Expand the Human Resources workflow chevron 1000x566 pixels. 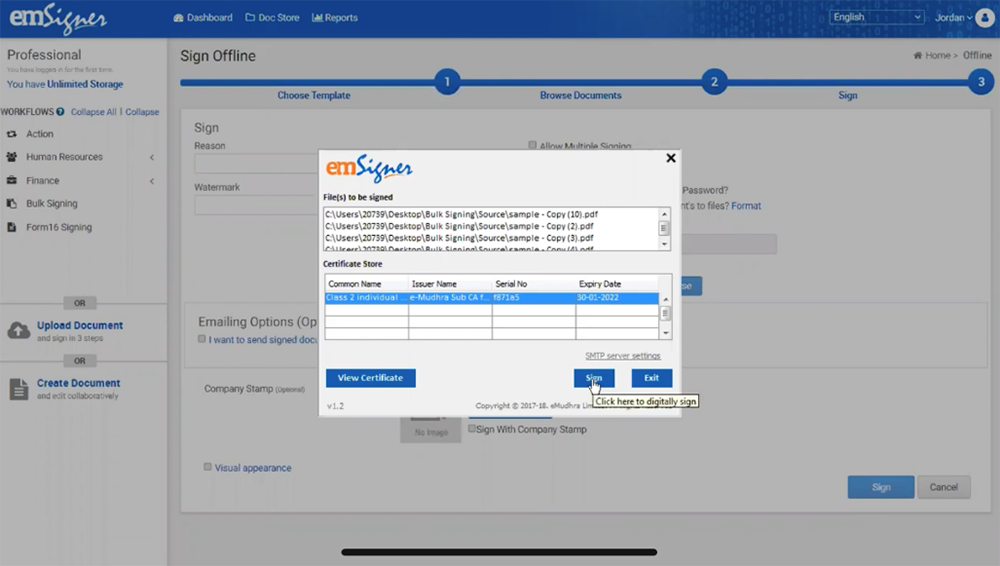pyautogui.click(x=152, y=157)
